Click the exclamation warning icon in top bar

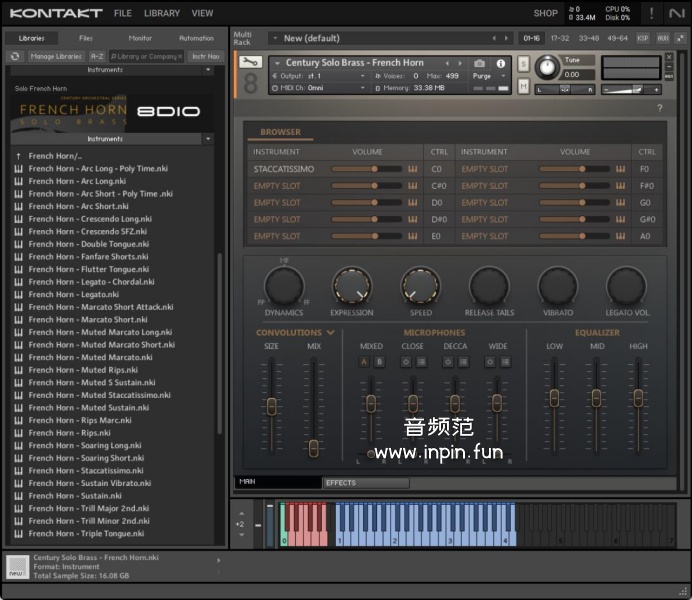point(651,13)
